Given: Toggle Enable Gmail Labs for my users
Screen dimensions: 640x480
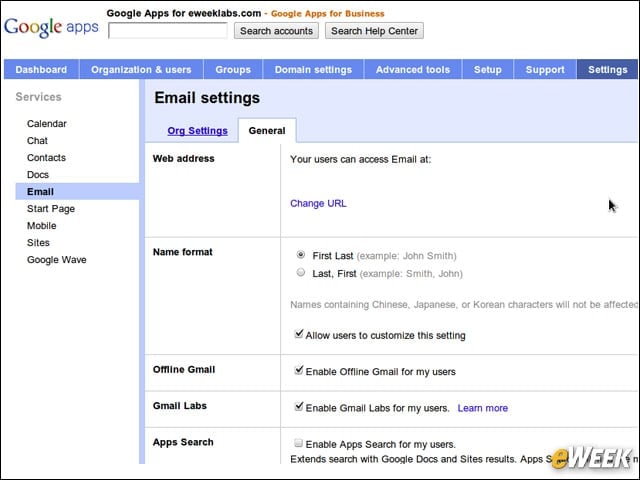Looking at the screenshot, I should pos(299,407).
